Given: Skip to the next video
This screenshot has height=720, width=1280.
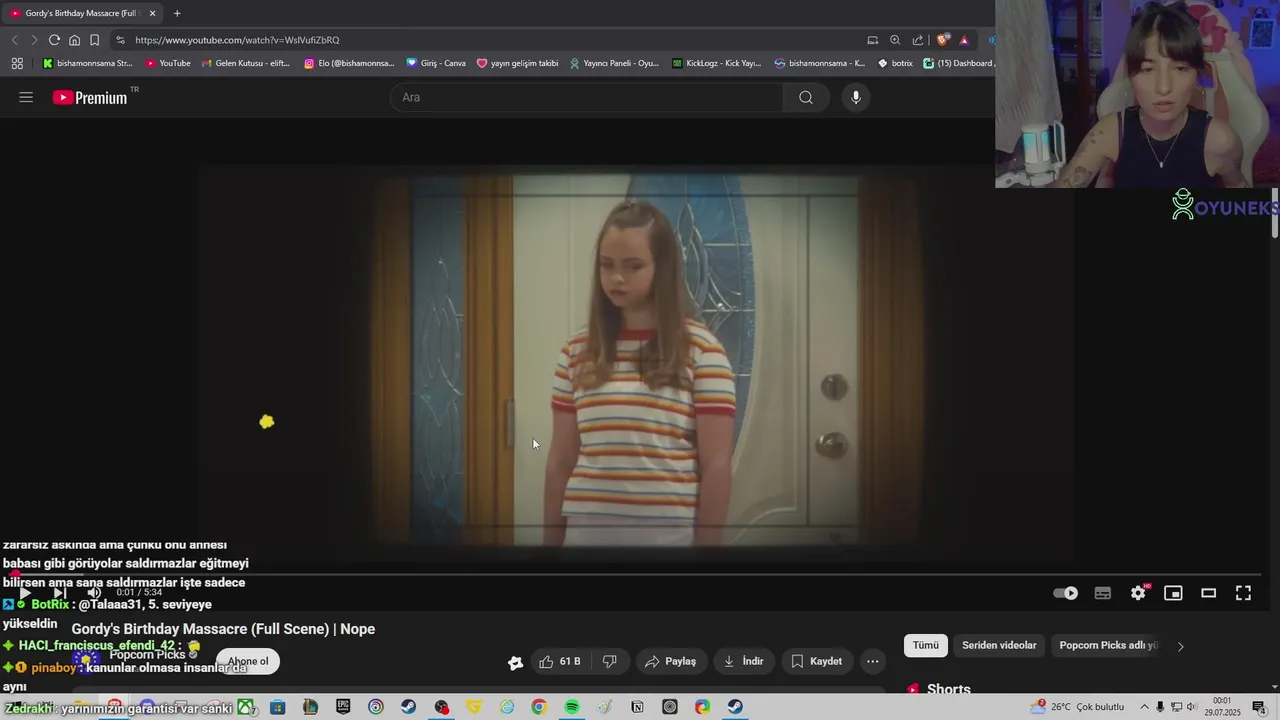Looking at the screenshot, I should point(59,593).
